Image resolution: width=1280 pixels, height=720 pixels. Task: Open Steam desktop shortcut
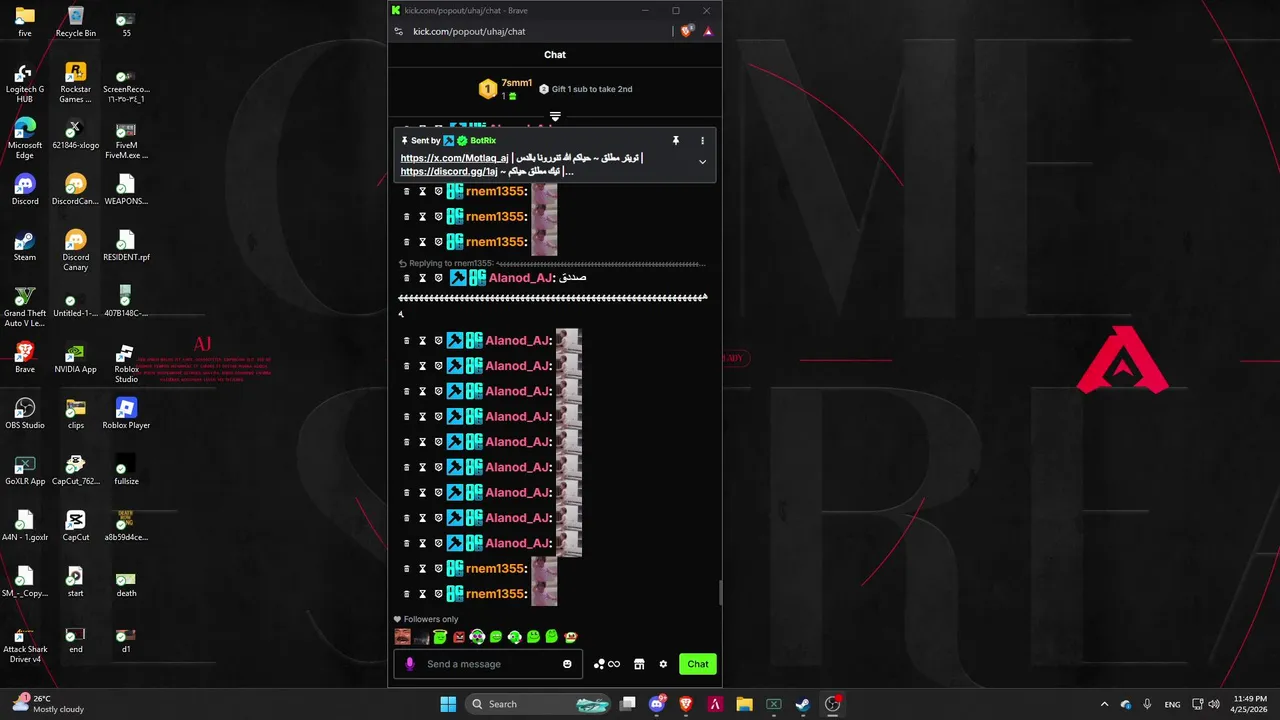(x=25, y=245)
